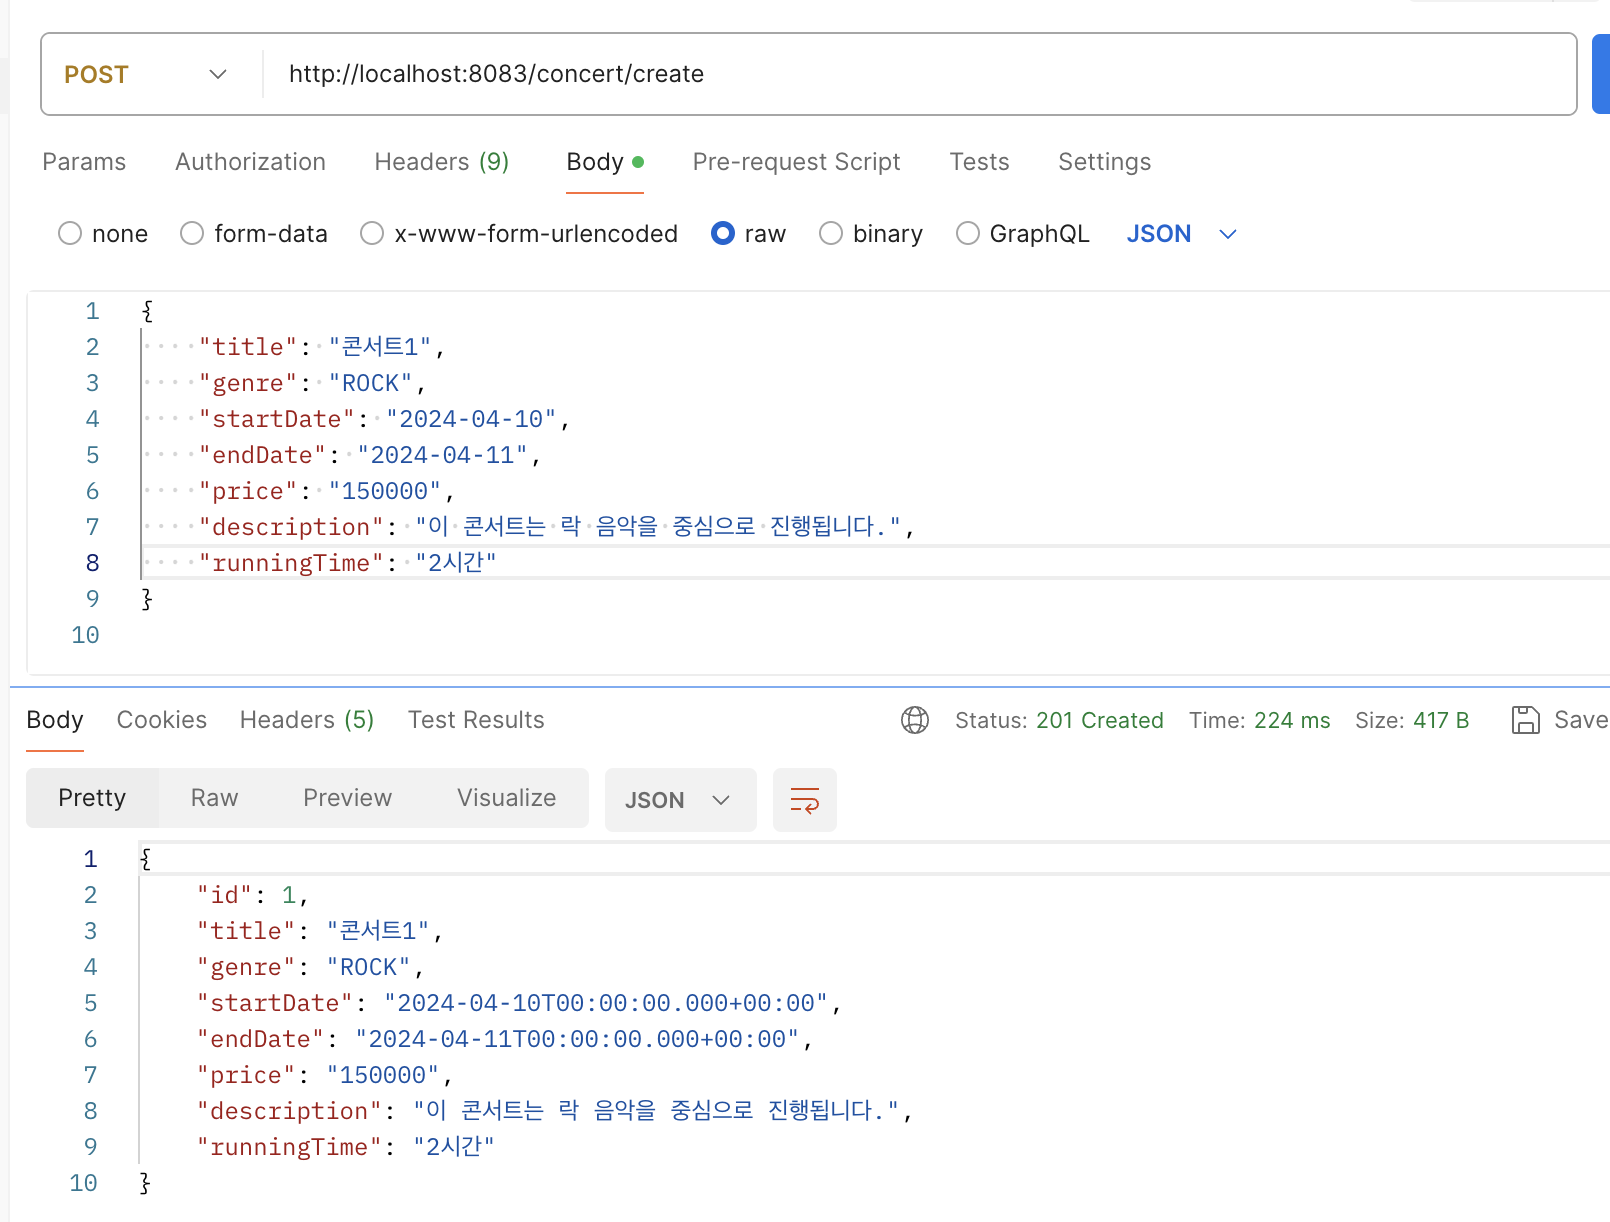Click the "id" key in response

(x=224, y=895)
